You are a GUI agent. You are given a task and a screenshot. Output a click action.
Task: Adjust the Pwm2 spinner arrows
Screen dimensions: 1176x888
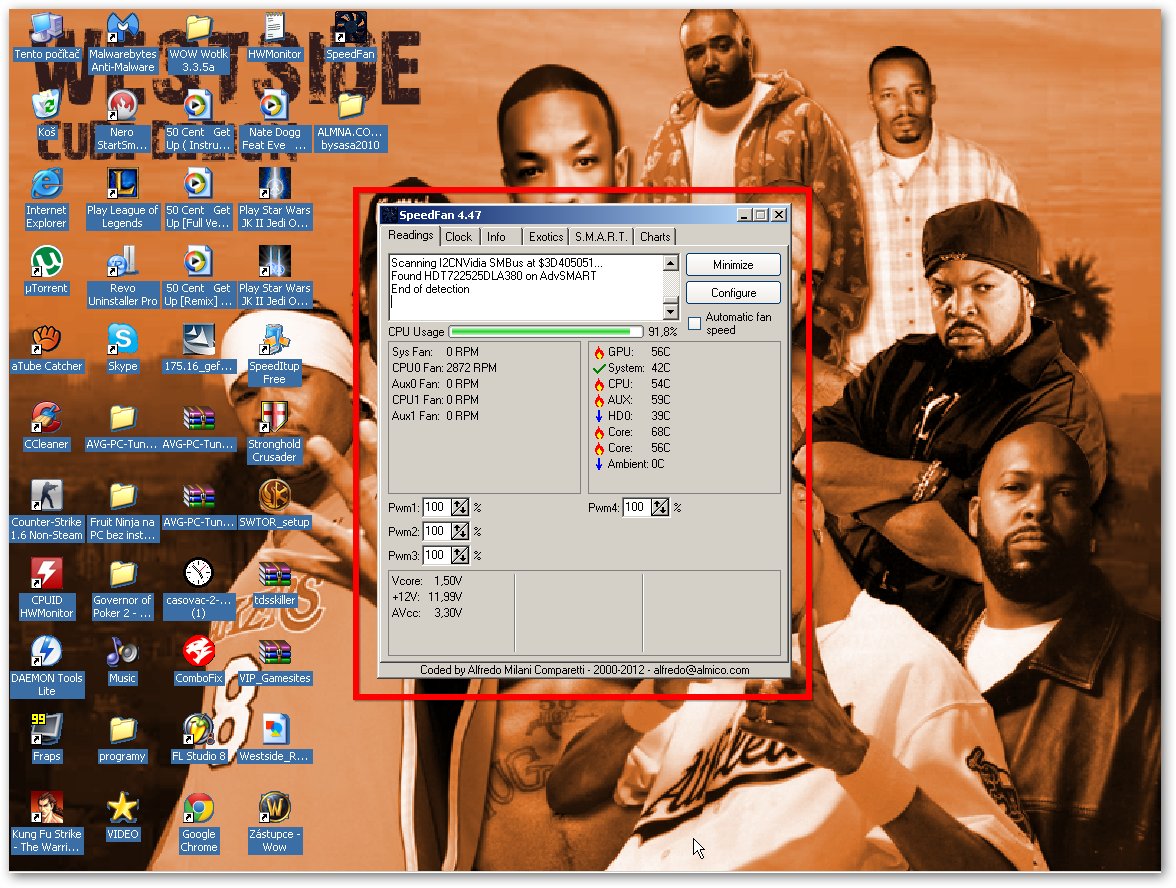[460, 532]
